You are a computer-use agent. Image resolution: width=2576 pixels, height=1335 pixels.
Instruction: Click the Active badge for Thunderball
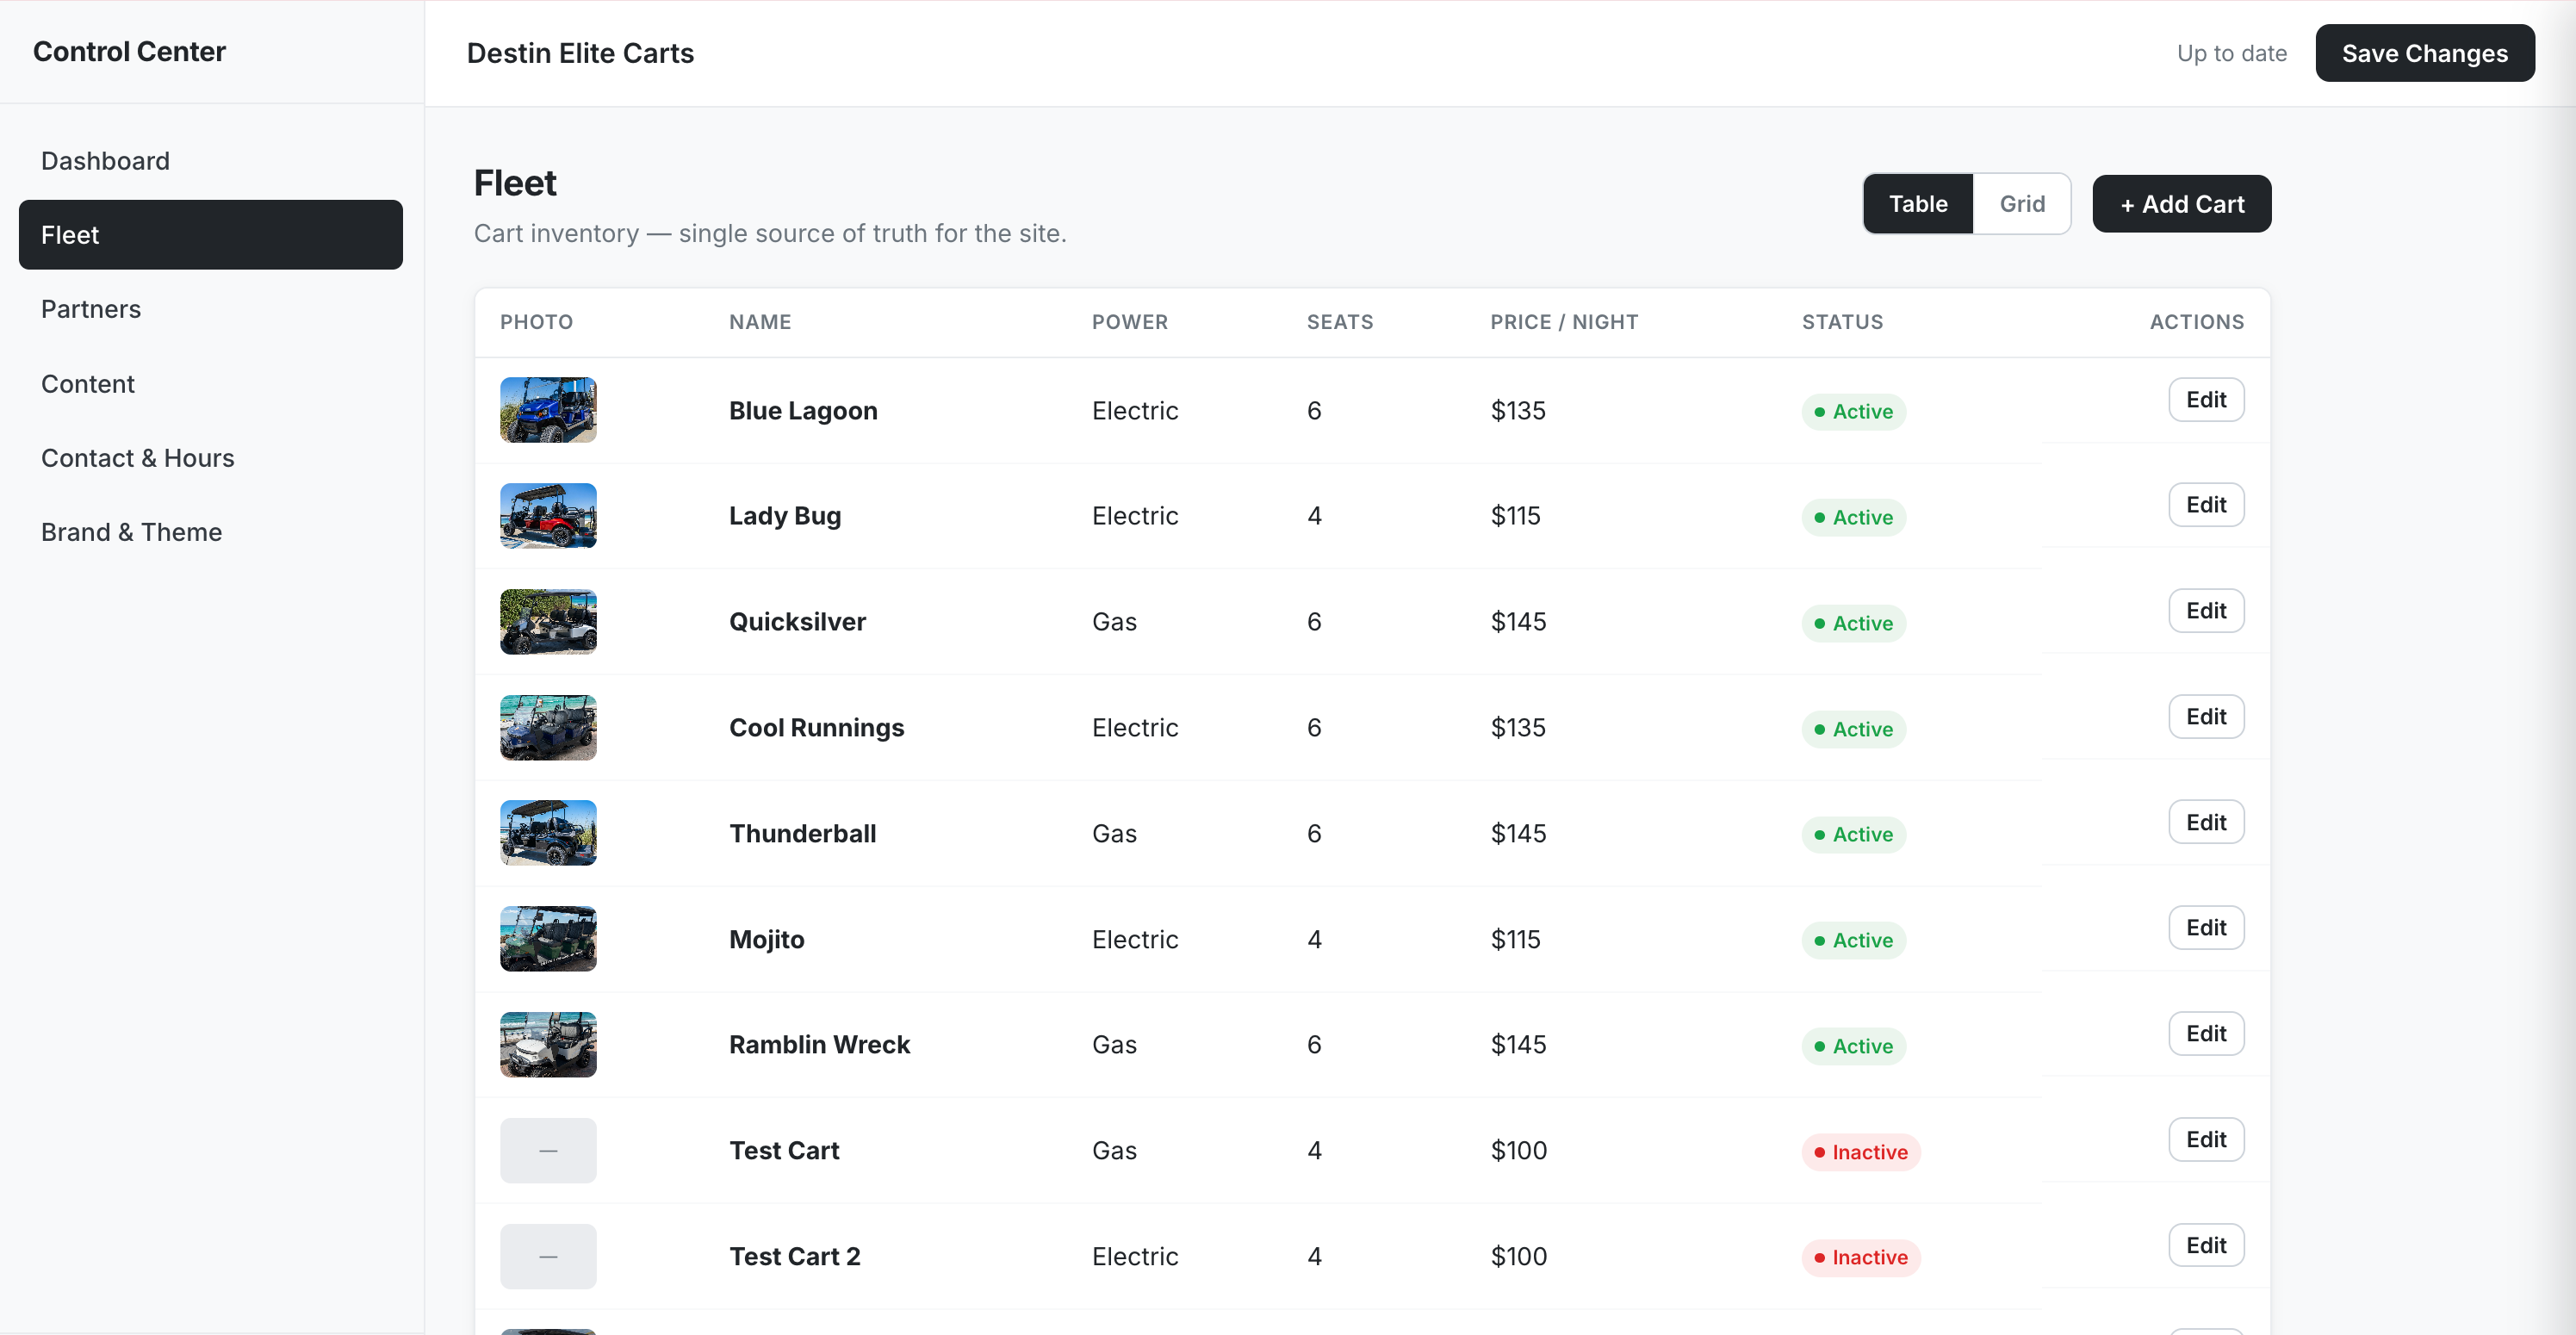tap(1853, 835)
